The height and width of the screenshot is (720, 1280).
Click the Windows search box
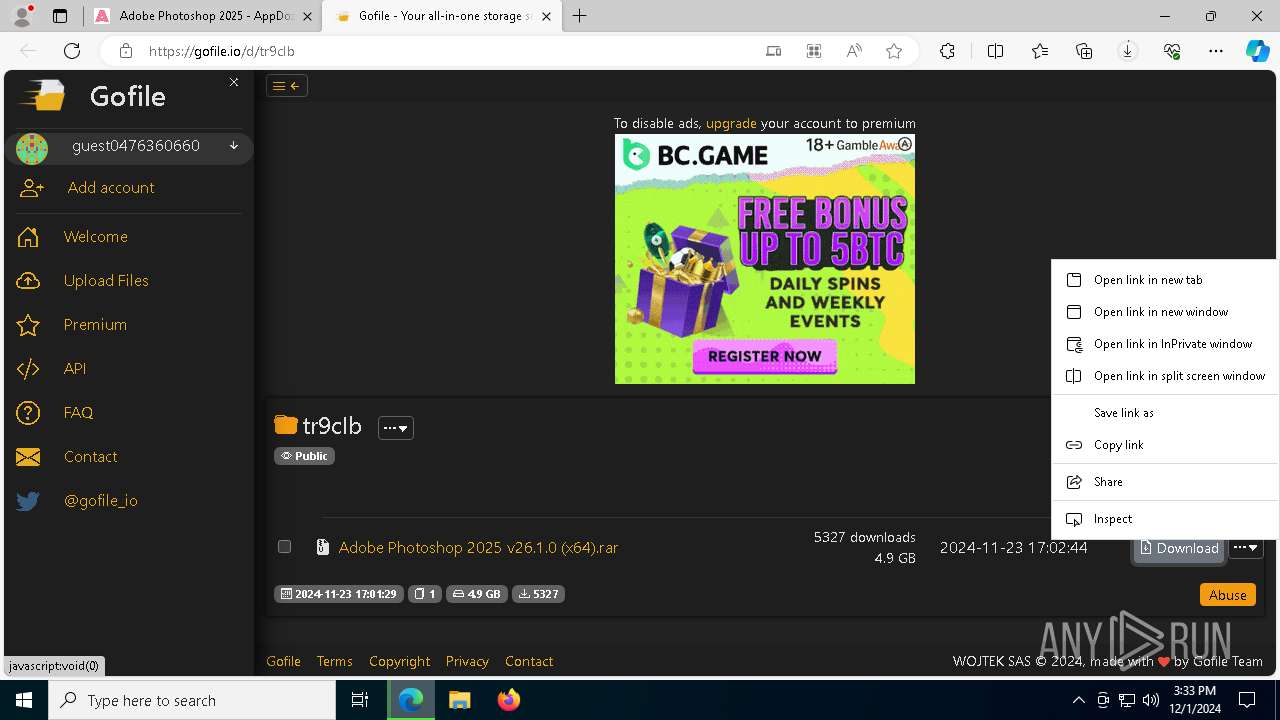tap(192, 700)
